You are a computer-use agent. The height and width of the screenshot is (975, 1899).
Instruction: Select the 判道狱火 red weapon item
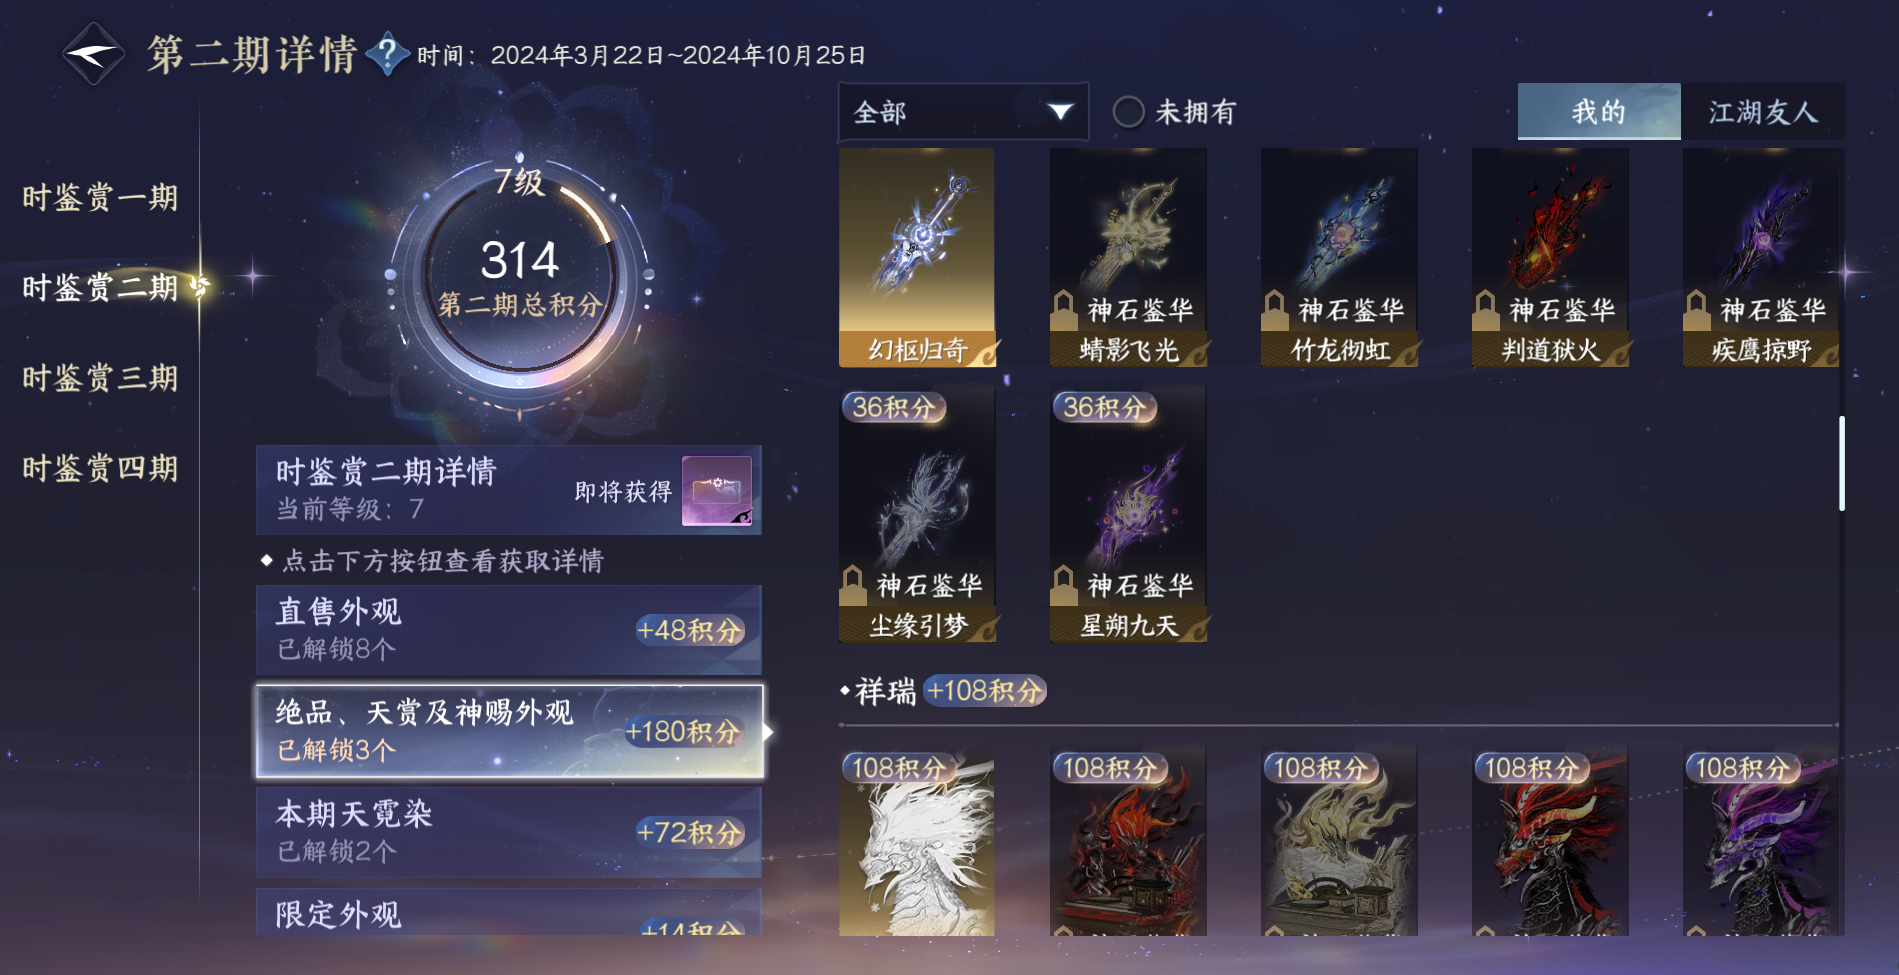[1550, 258]
